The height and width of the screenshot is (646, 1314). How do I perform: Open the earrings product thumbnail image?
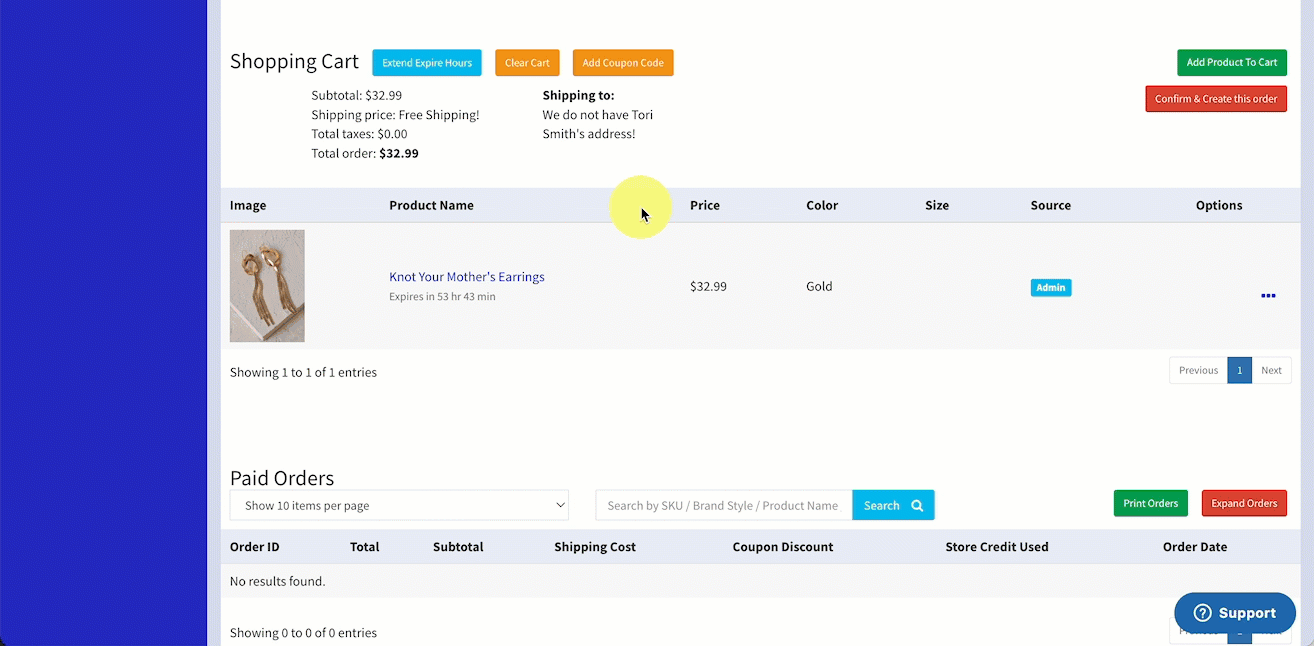267,286
